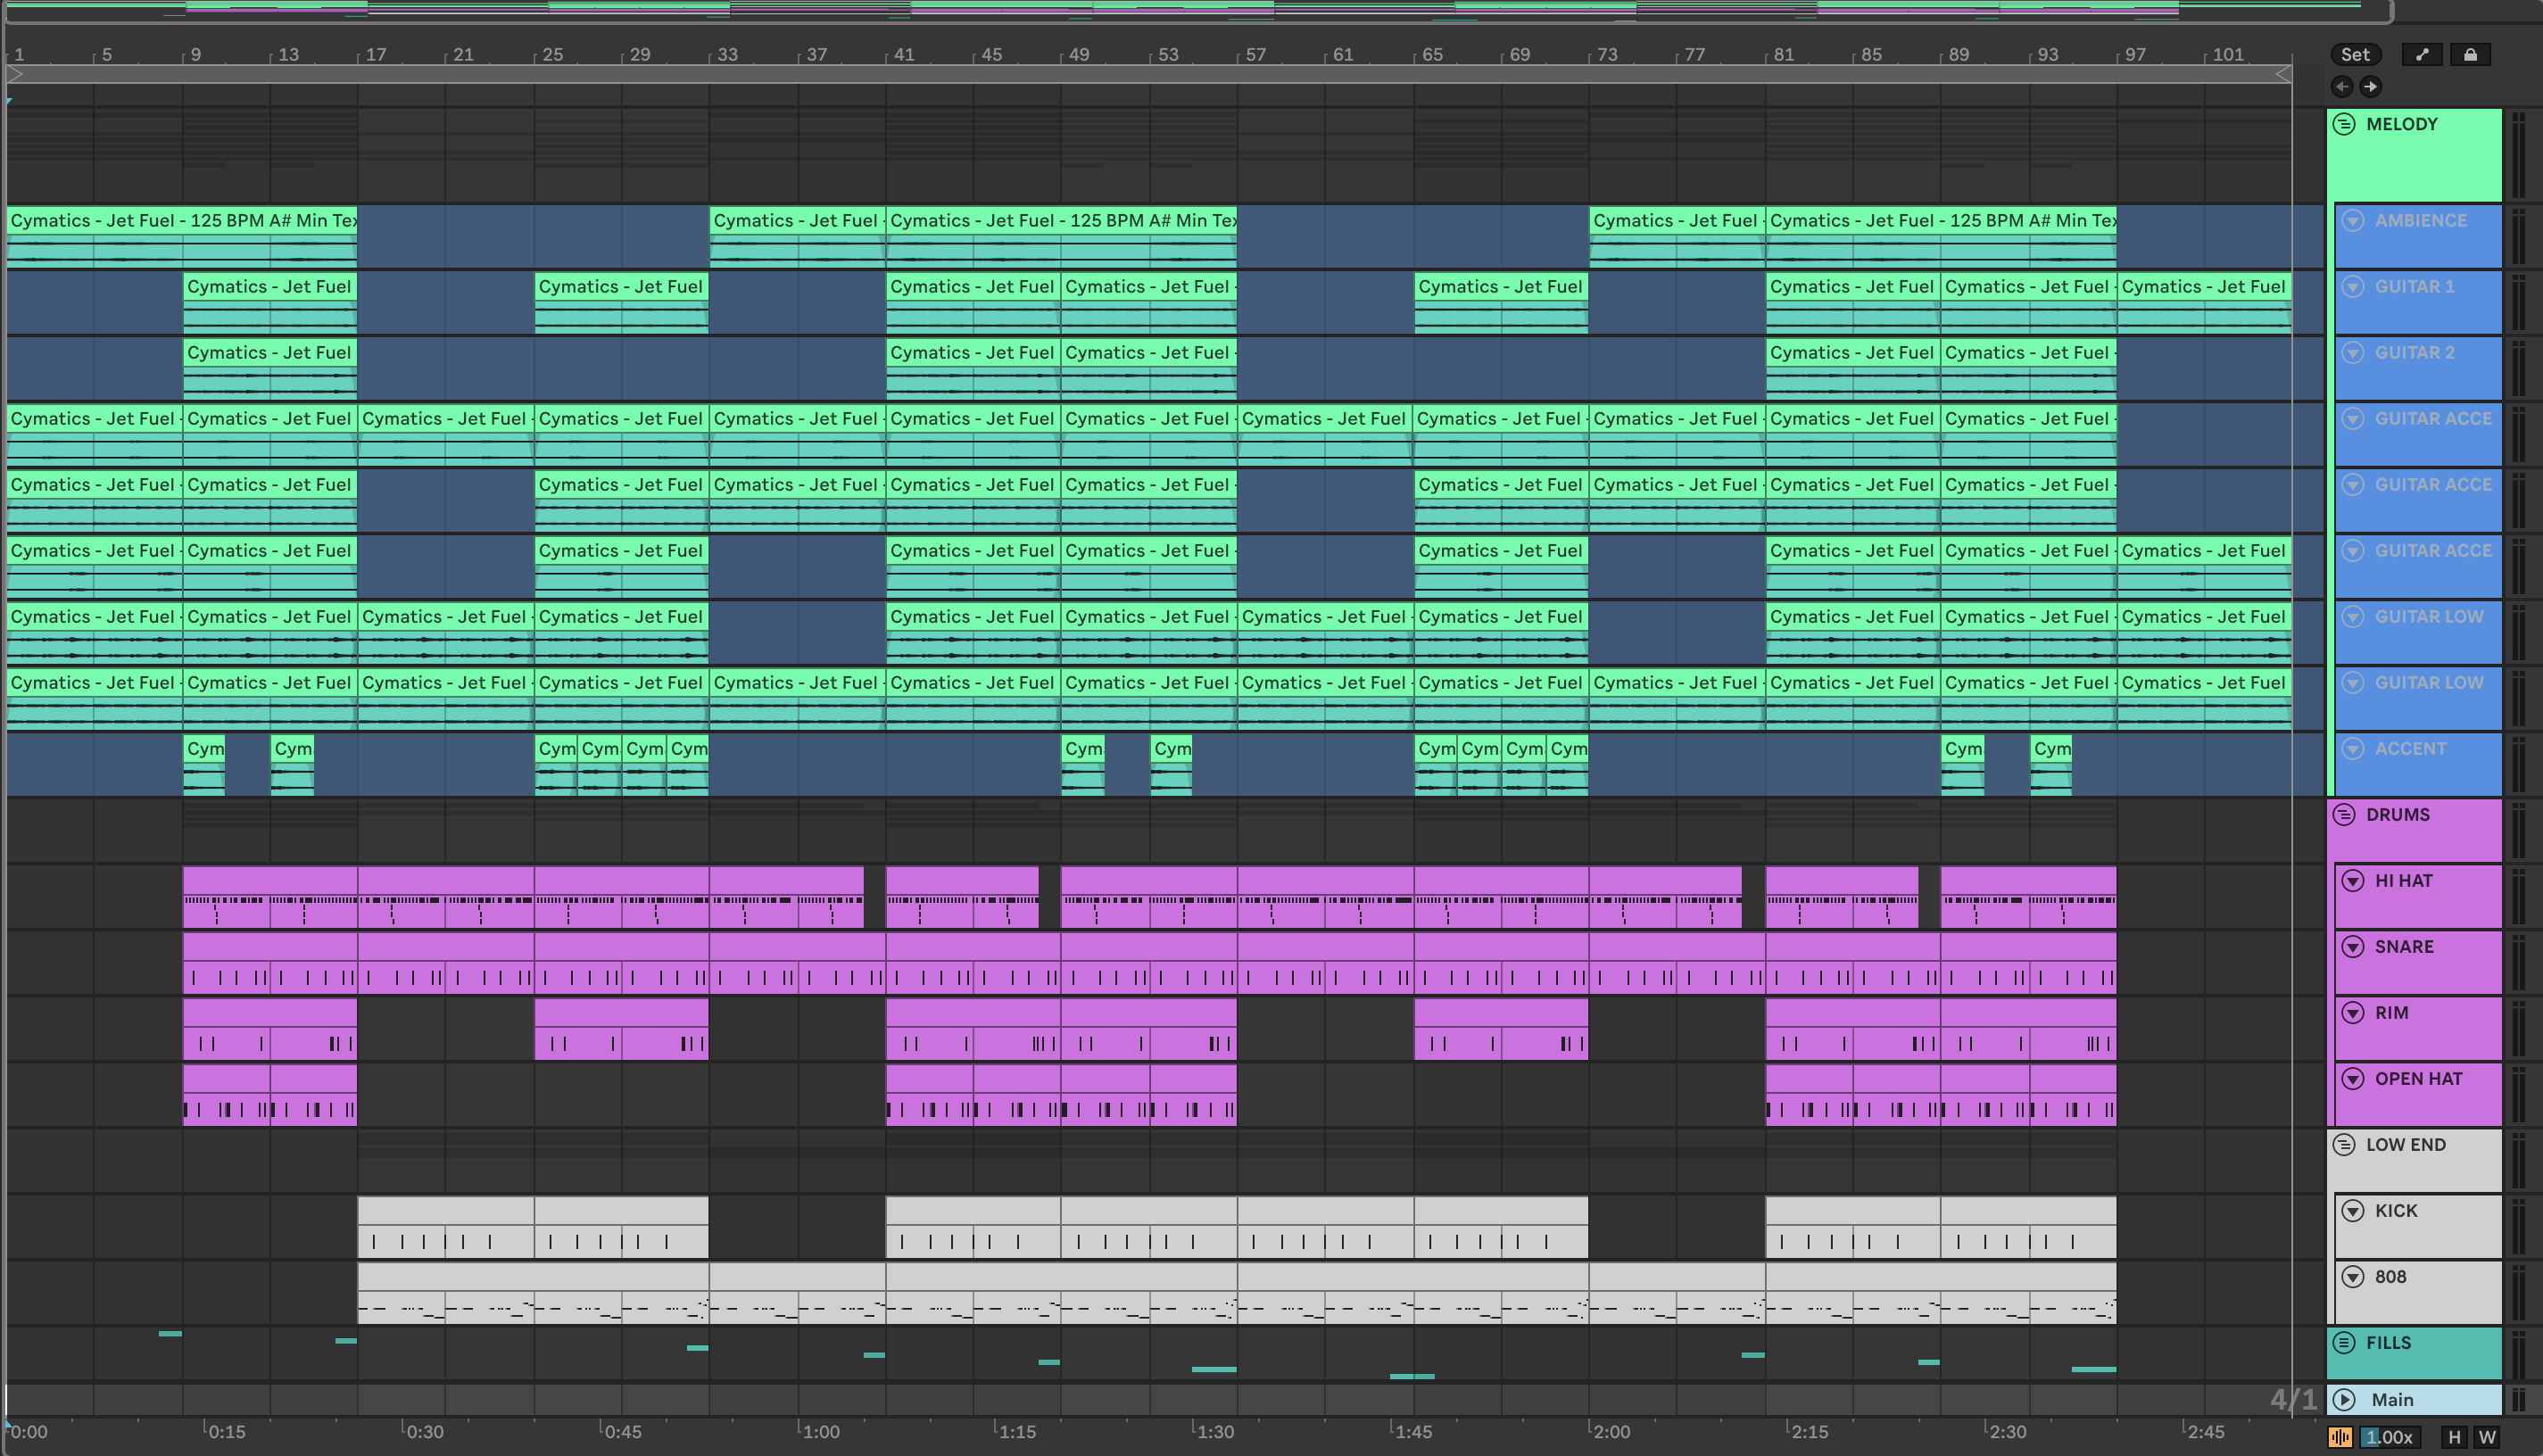Screen dimensions: 2543x1456
Task: Click bar 49 on the beat-time ruler
Action: pyautogui.click(x=1078, y=55)
